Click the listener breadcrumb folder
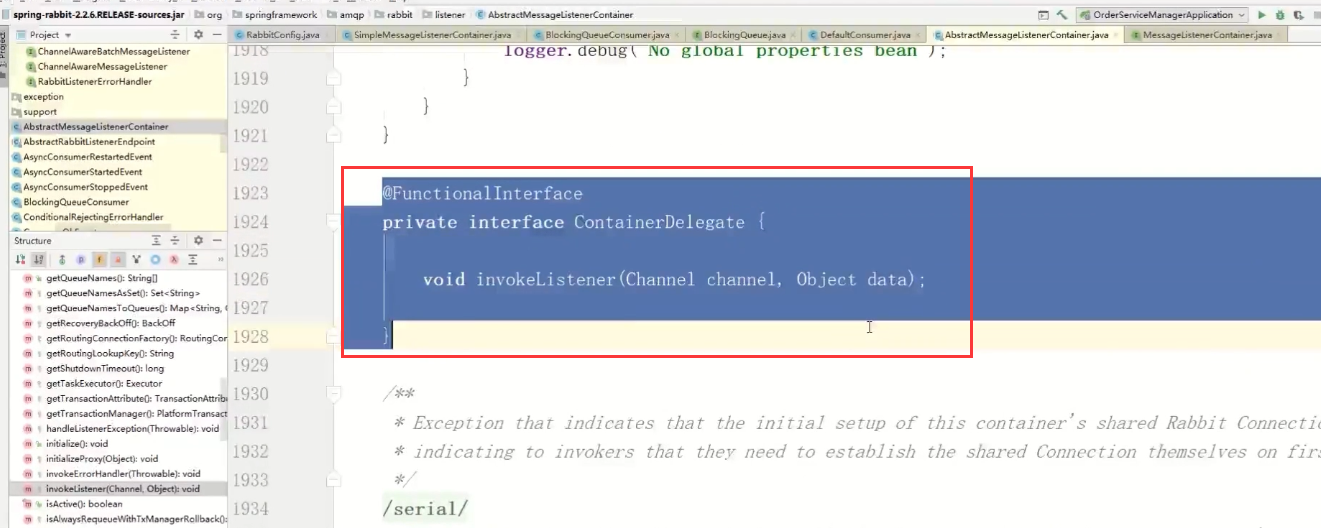Viewport: 1321px width, 528px height. (443, 15)
